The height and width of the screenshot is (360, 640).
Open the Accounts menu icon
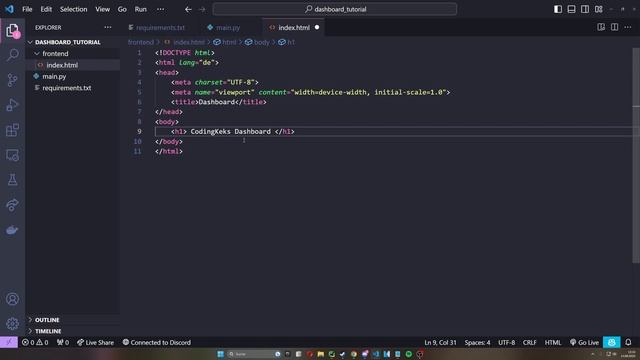12,299
